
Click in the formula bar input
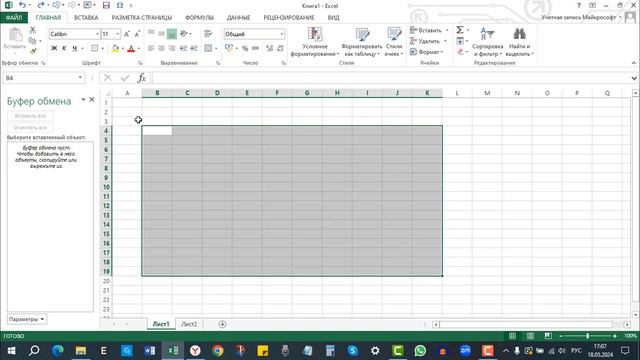tap(391, 78)
